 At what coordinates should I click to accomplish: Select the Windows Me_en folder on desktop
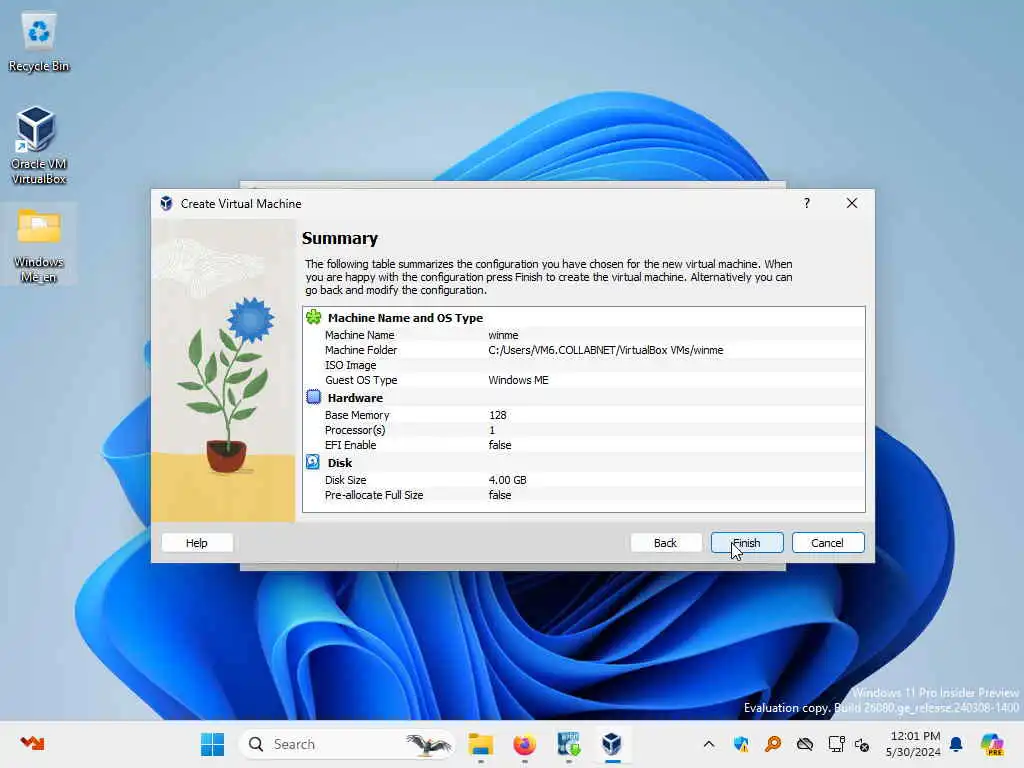pos(39,245)
